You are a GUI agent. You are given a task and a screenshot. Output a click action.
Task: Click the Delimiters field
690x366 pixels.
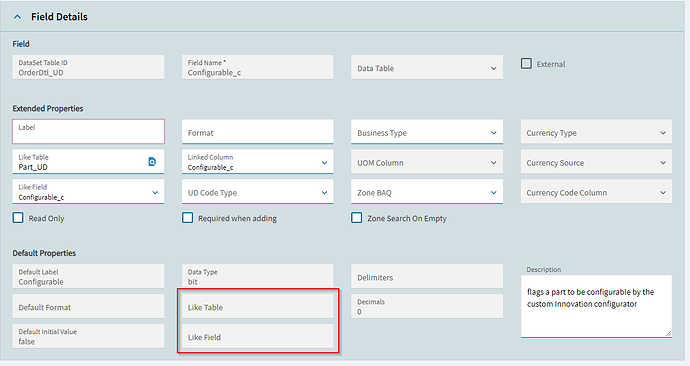427,276
